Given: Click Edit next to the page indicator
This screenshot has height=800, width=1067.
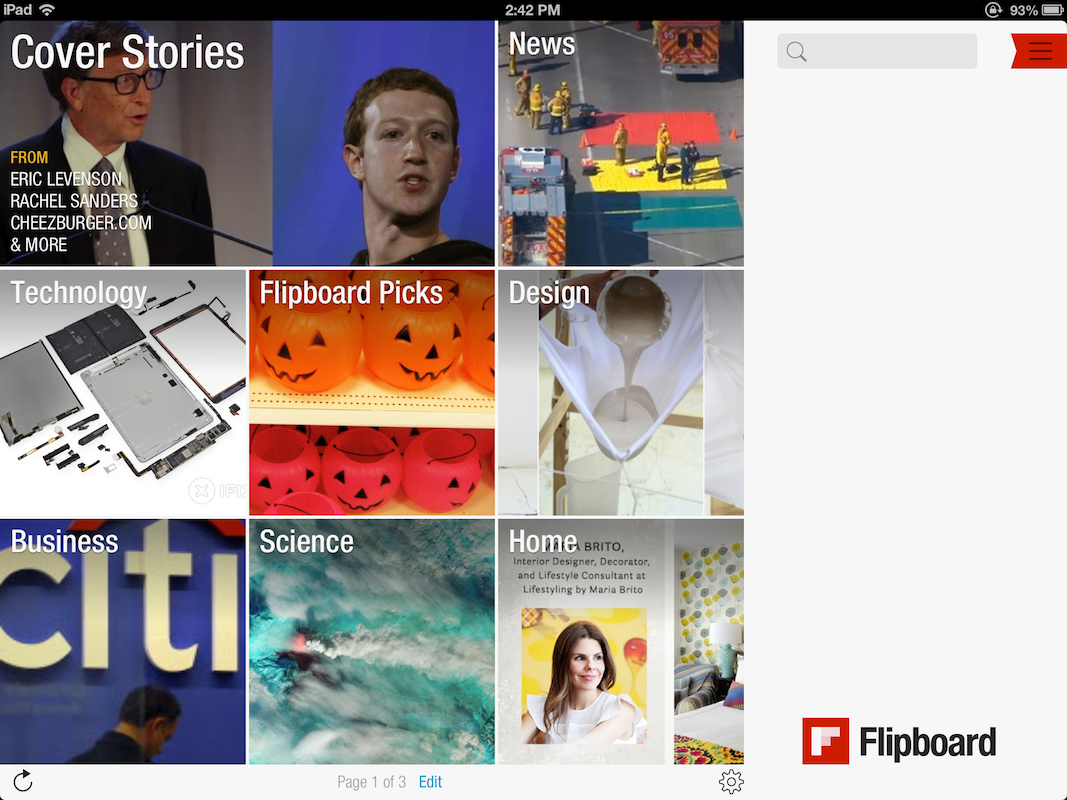Looking at the screenshot, I should 430,782.
